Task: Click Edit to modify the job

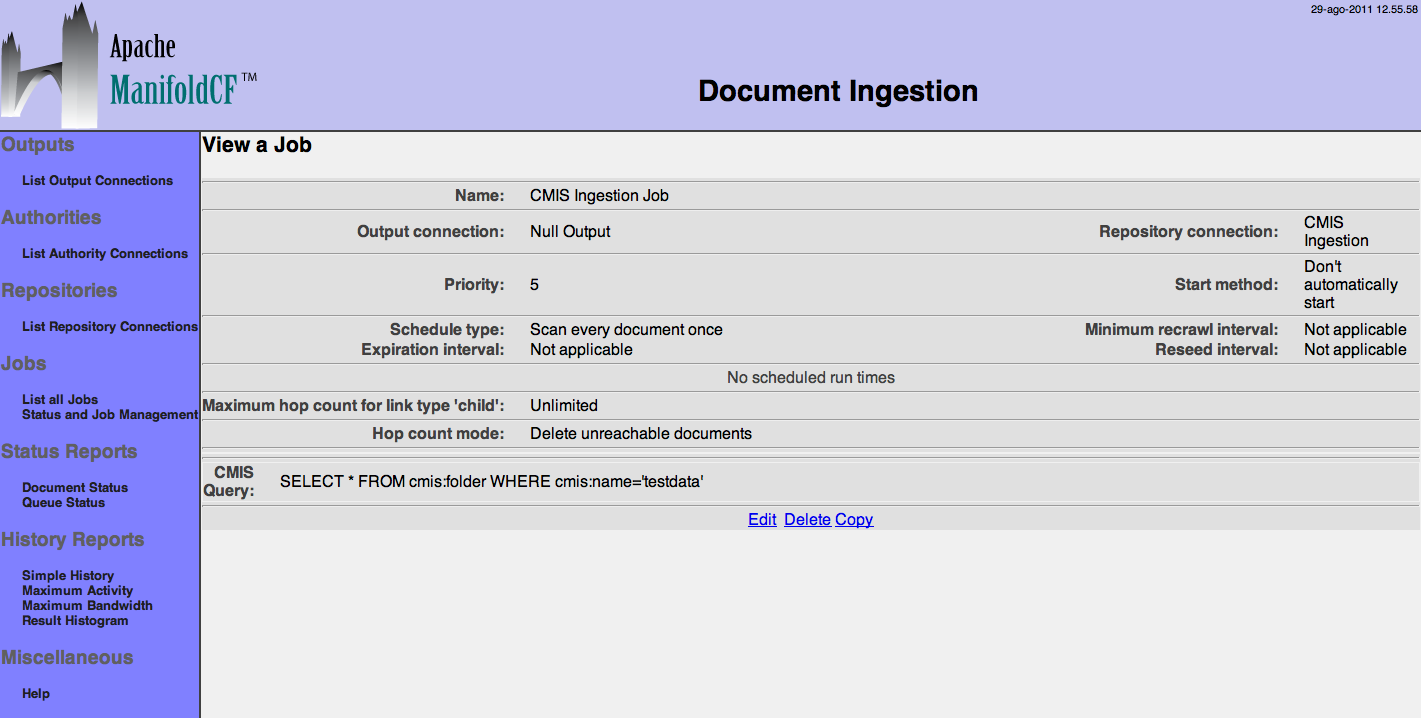Action: click(x=762, y=520)
